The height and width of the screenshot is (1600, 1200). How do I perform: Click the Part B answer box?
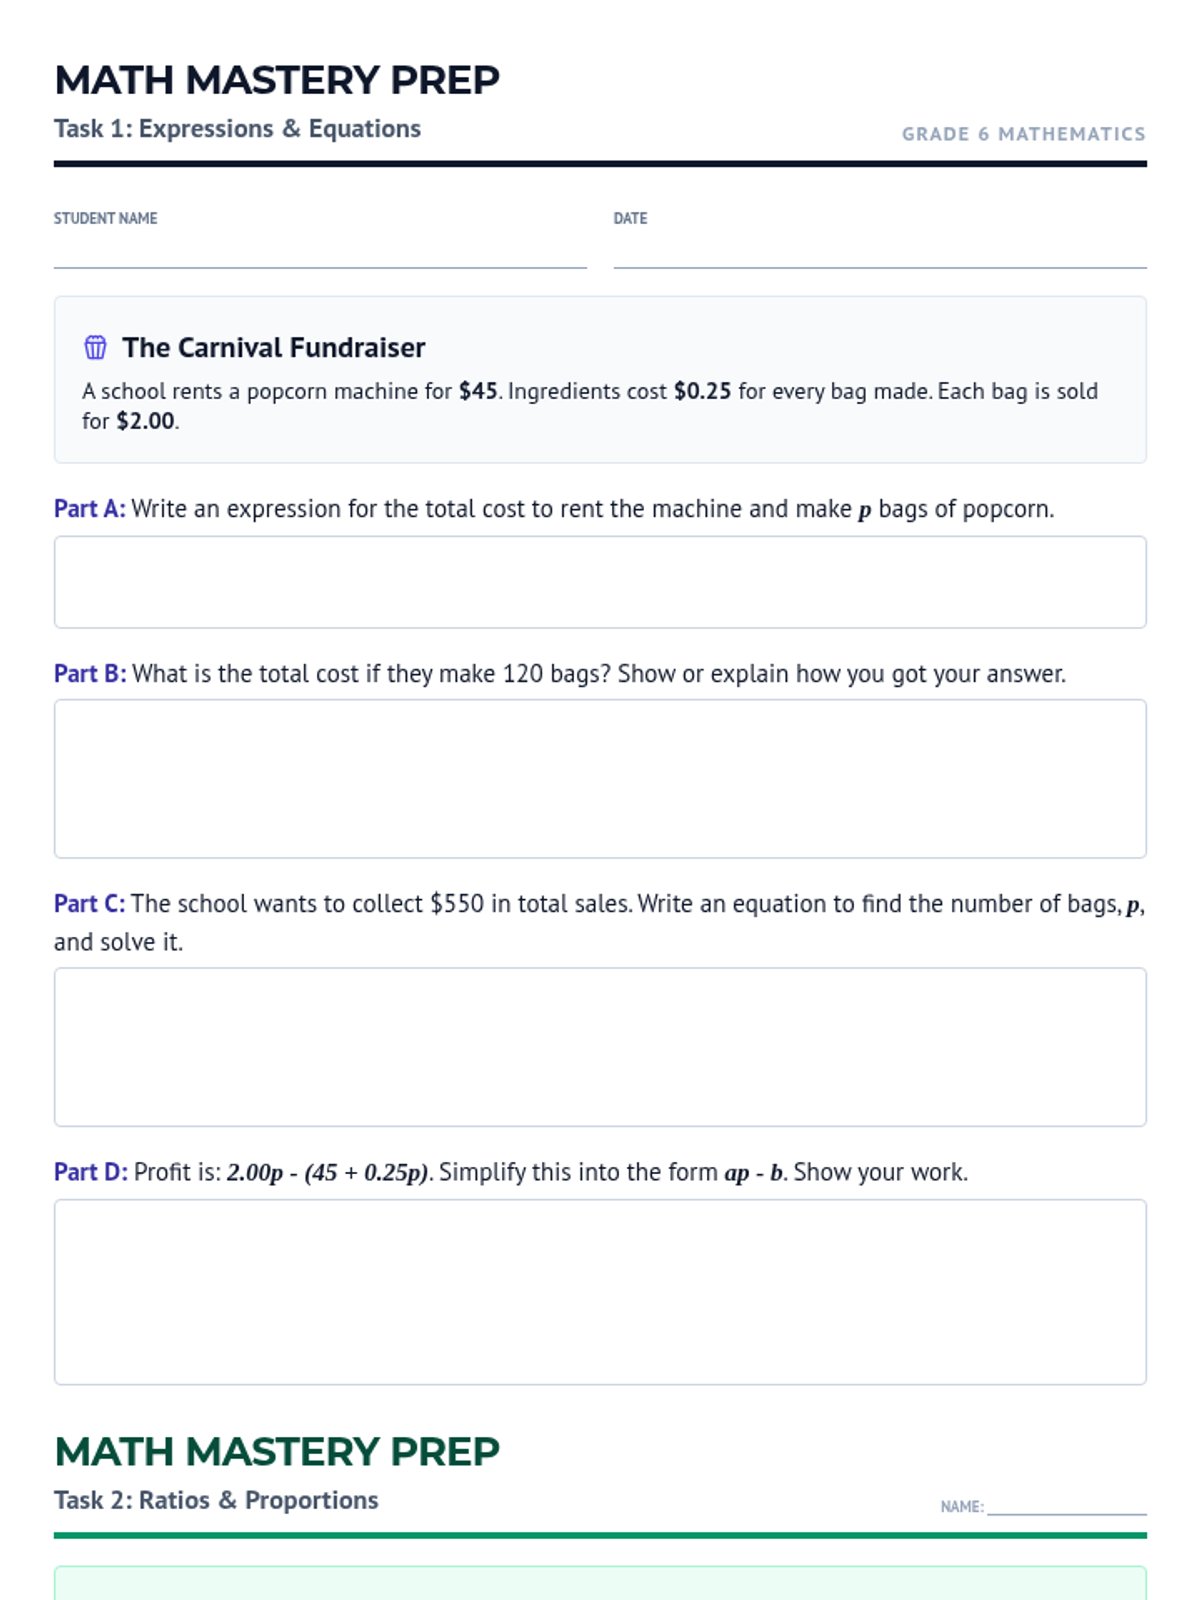coord(600,779)
